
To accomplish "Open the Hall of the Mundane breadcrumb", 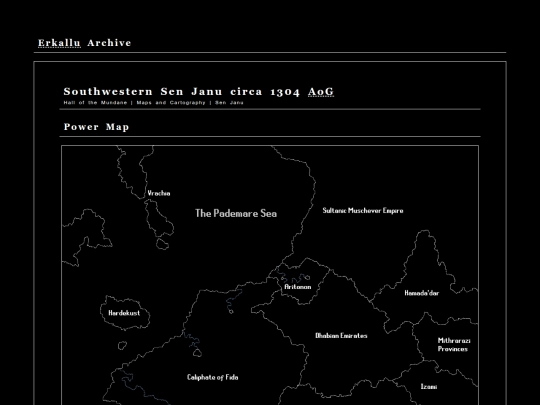I will (x=95, y=103).
